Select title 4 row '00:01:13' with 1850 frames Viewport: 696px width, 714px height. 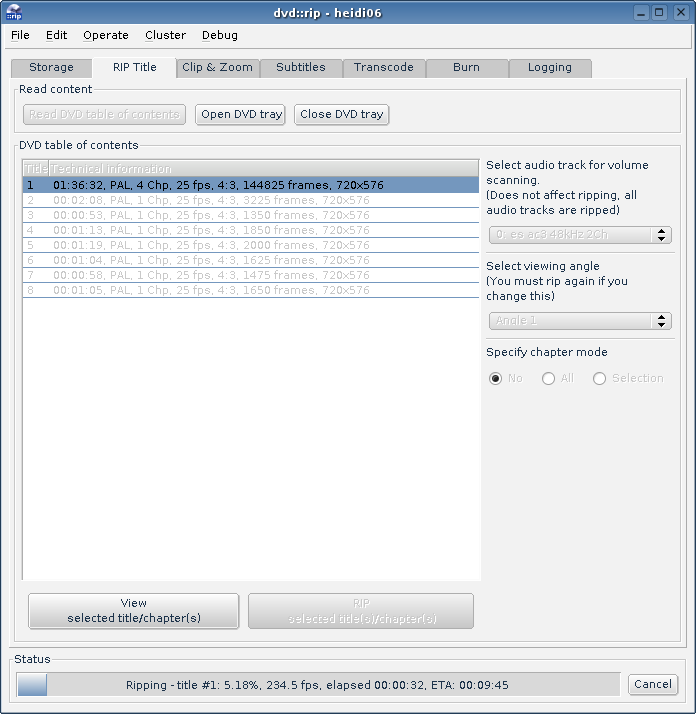251,230
